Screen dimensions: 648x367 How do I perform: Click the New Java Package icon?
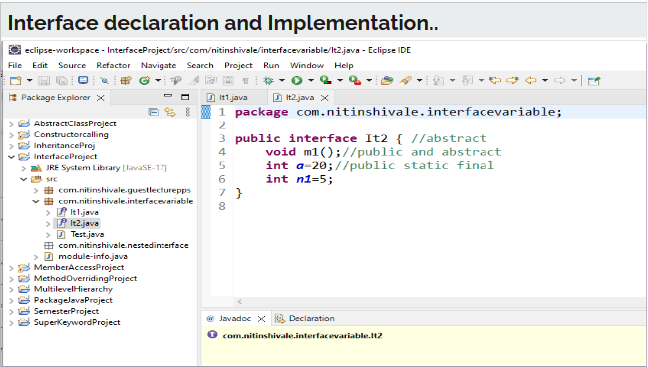click(x=126, y=81)
